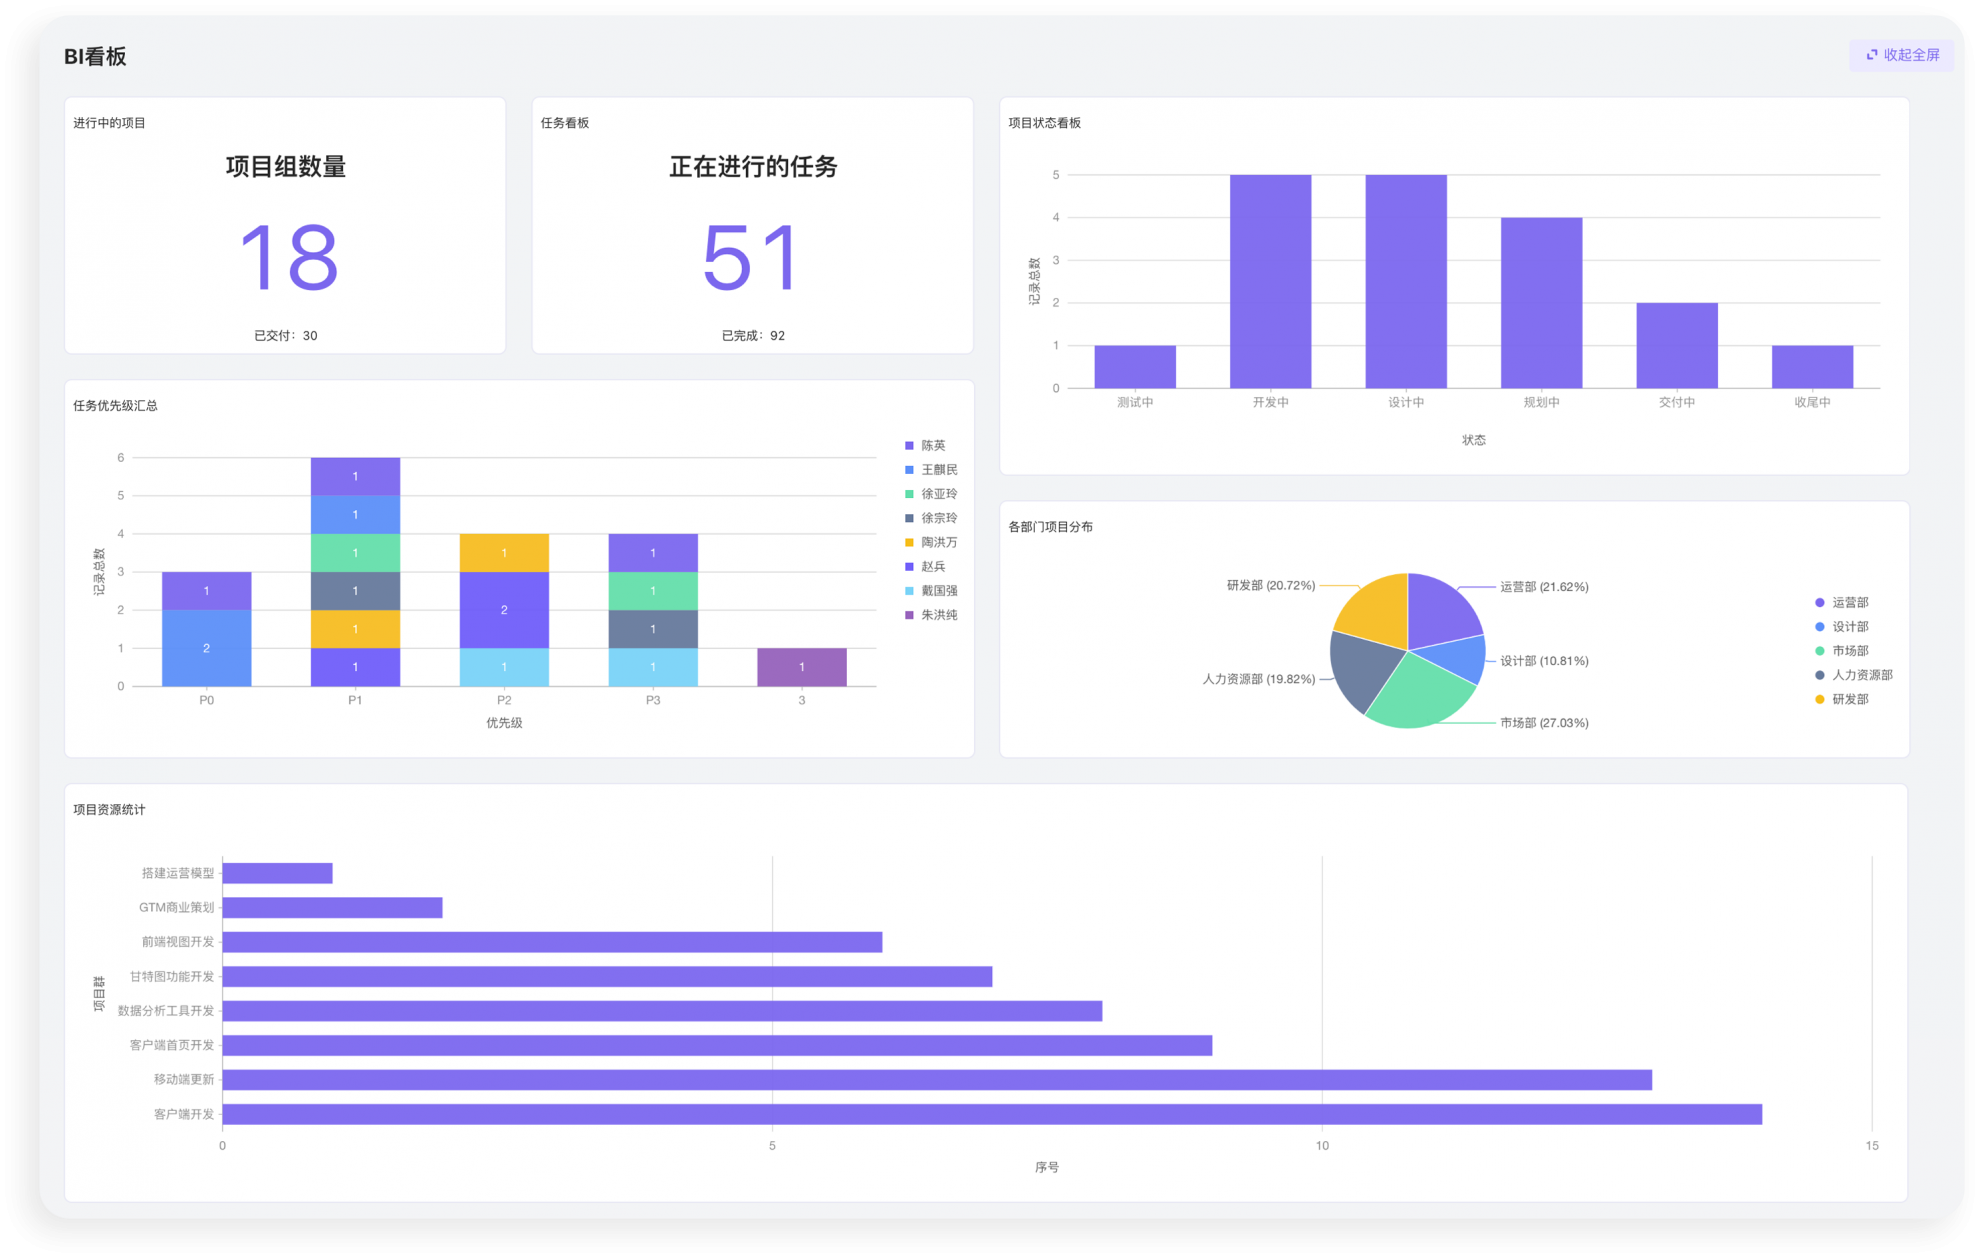Click the green segment in P3 column
The image size is (1980, 1258).
(653, 591)
